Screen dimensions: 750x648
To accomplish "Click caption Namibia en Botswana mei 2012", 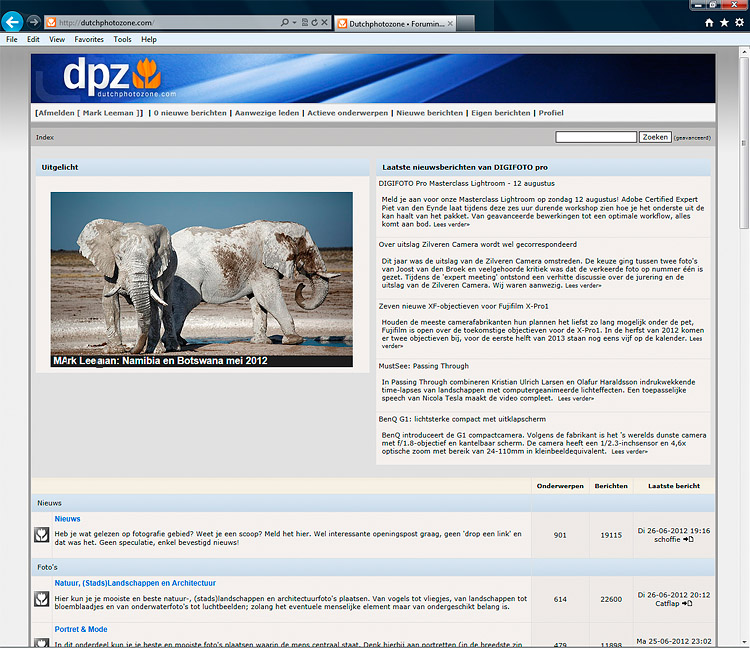I will (x=195, y=361).
